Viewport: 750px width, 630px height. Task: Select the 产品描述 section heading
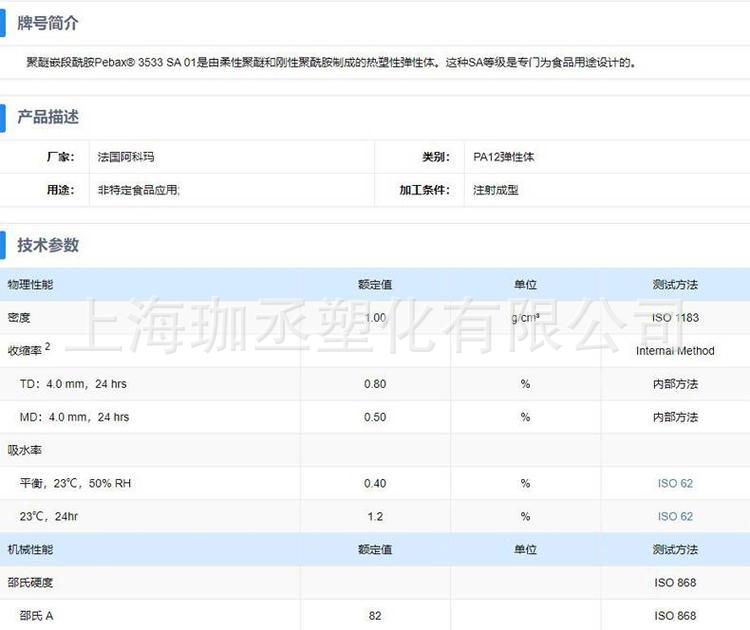coord(48,117)
